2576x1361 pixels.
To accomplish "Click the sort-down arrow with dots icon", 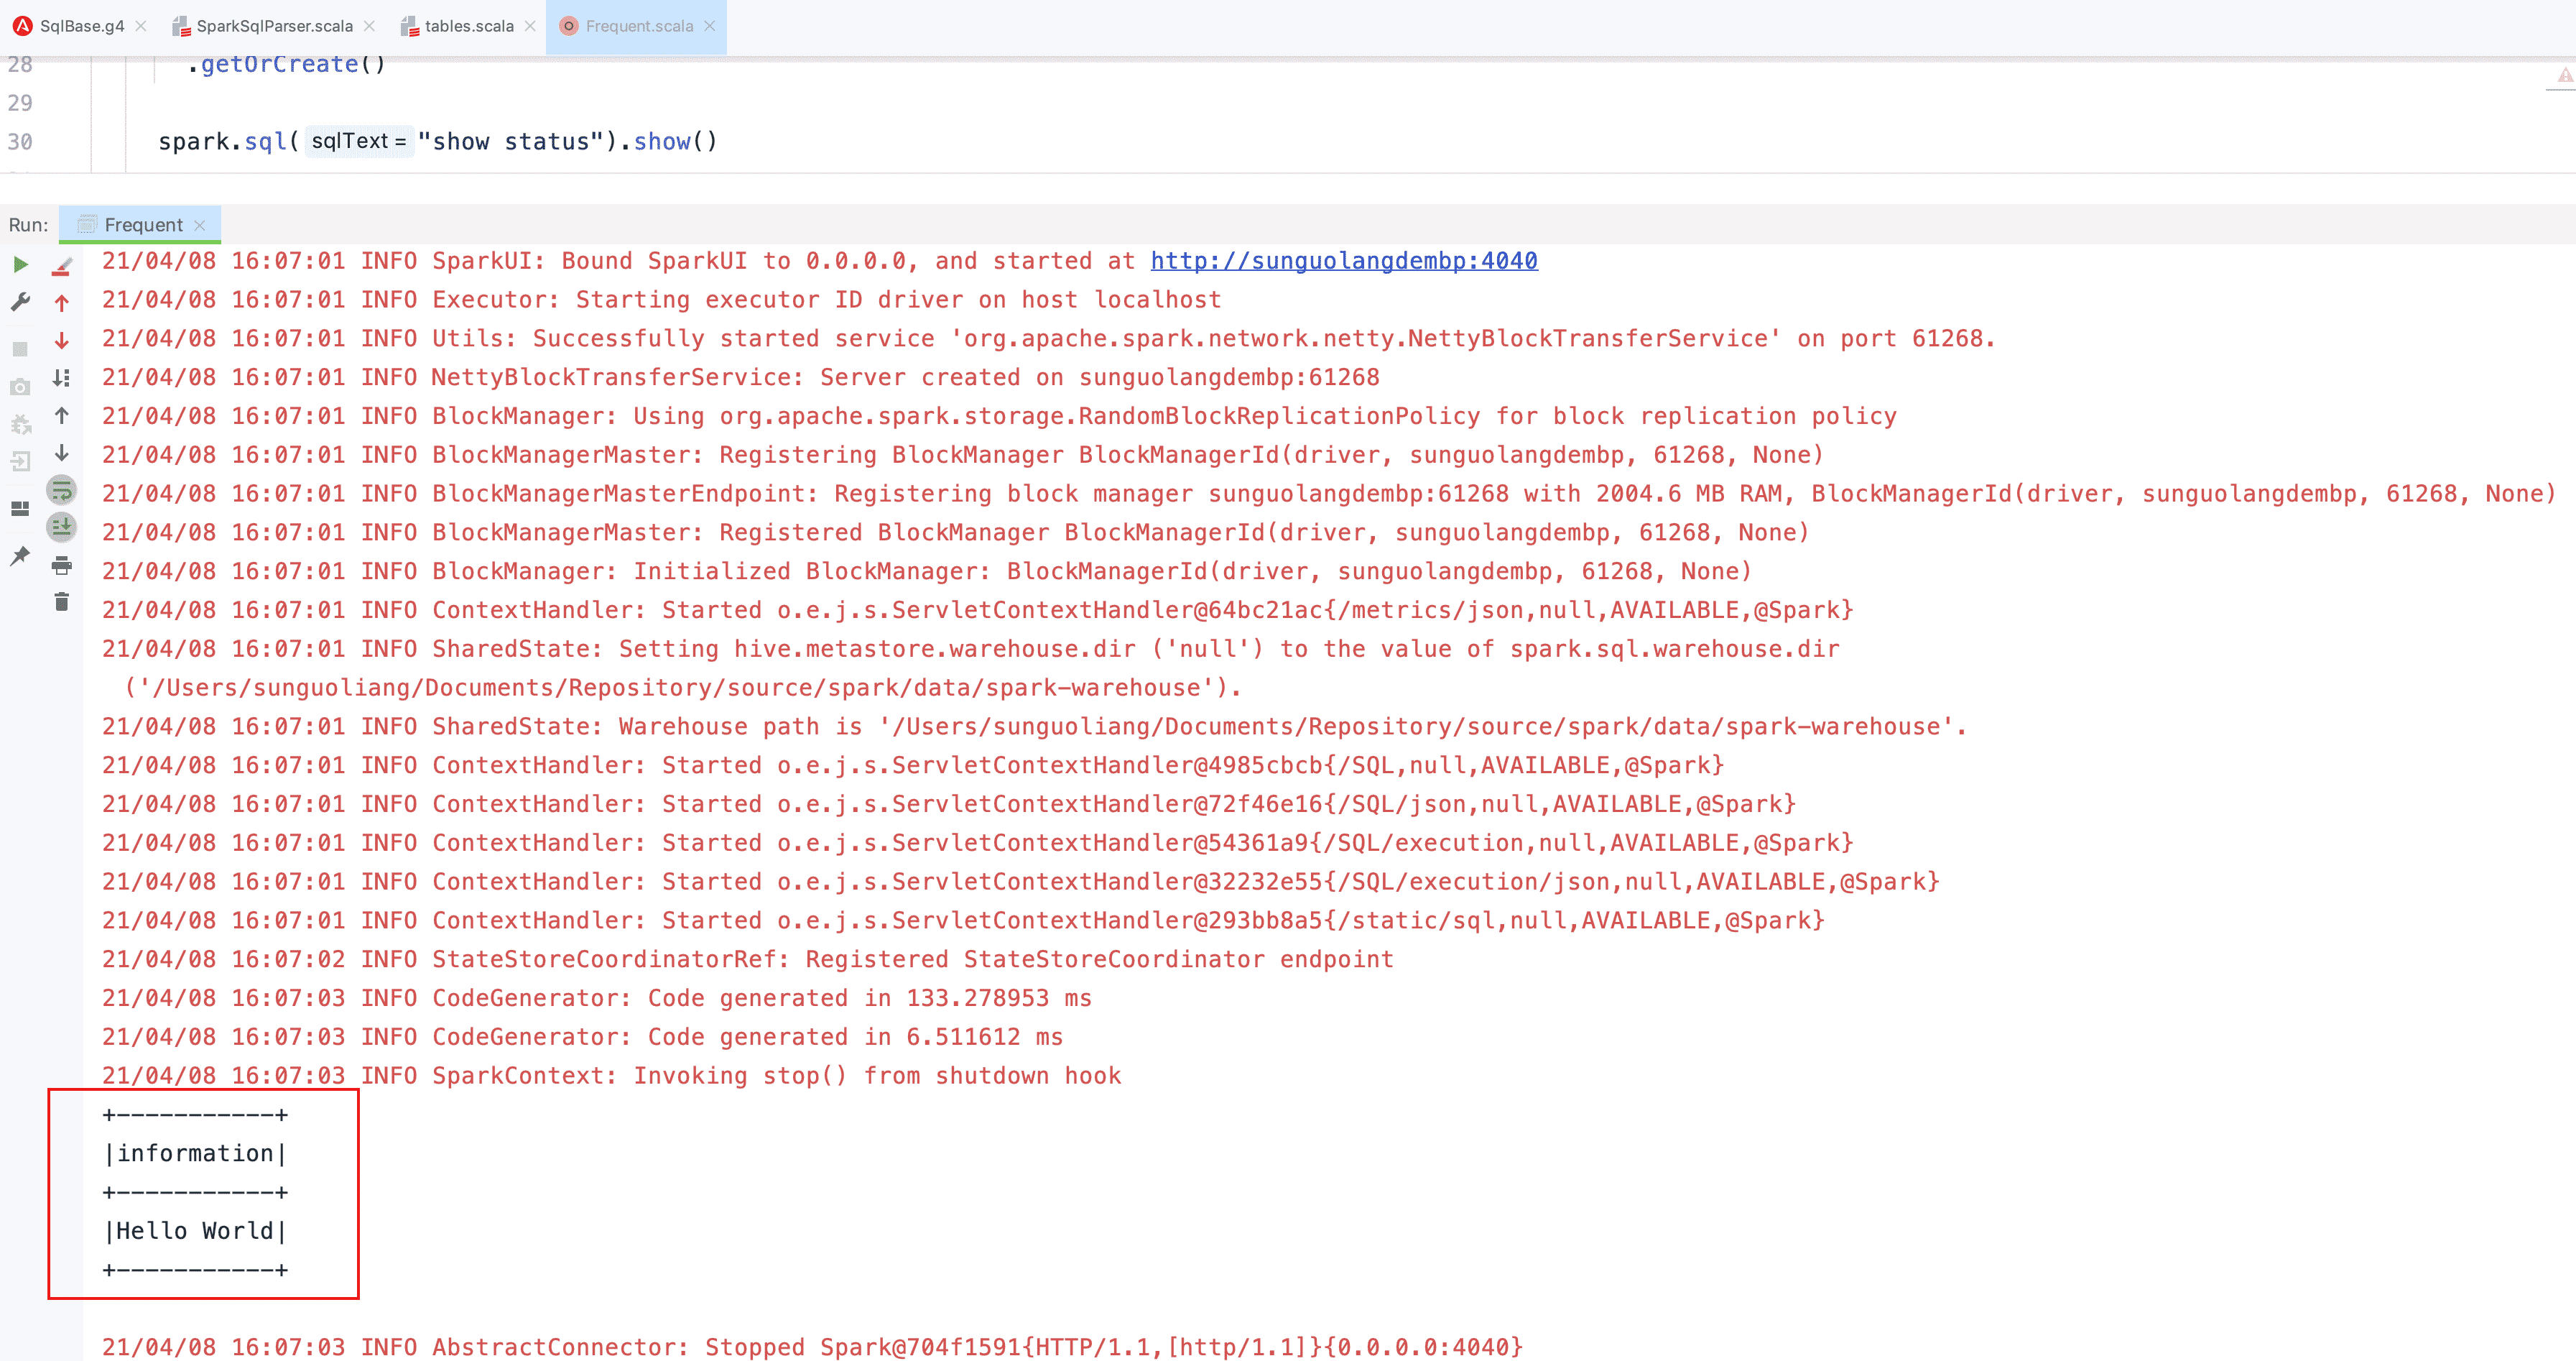I will (62, 378).
